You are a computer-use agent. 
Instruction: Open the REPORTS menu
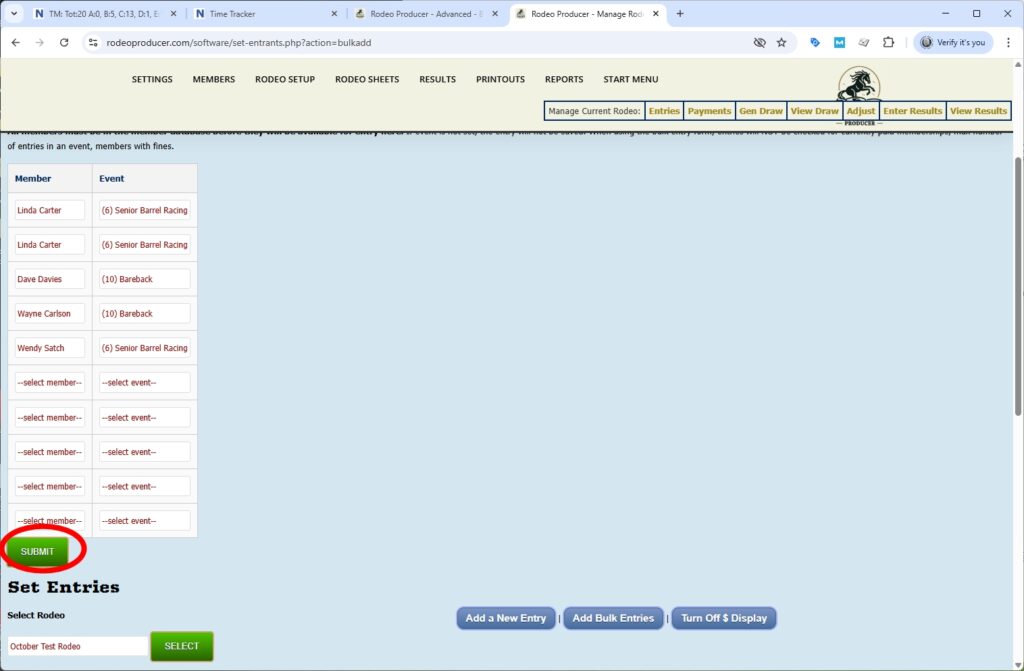click(x=564, y=79)
